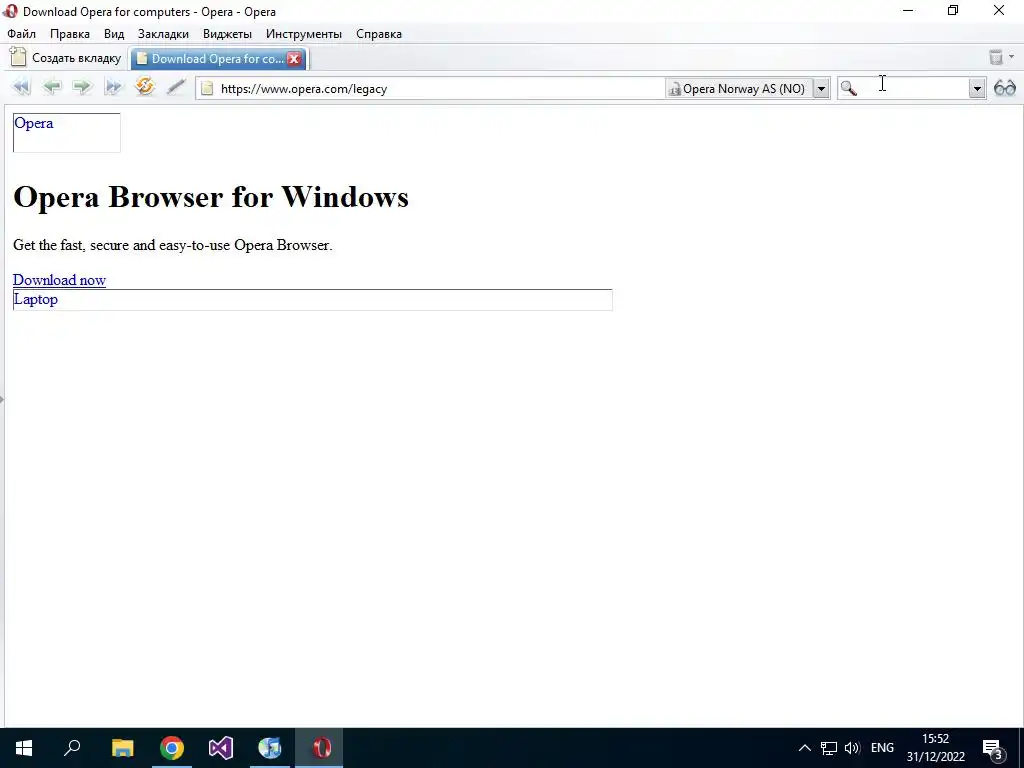This screenshot has height=768, width=1024.
Task: Open the clock showing 15:52
Action: pyautogui.click(x=935, y=748)
